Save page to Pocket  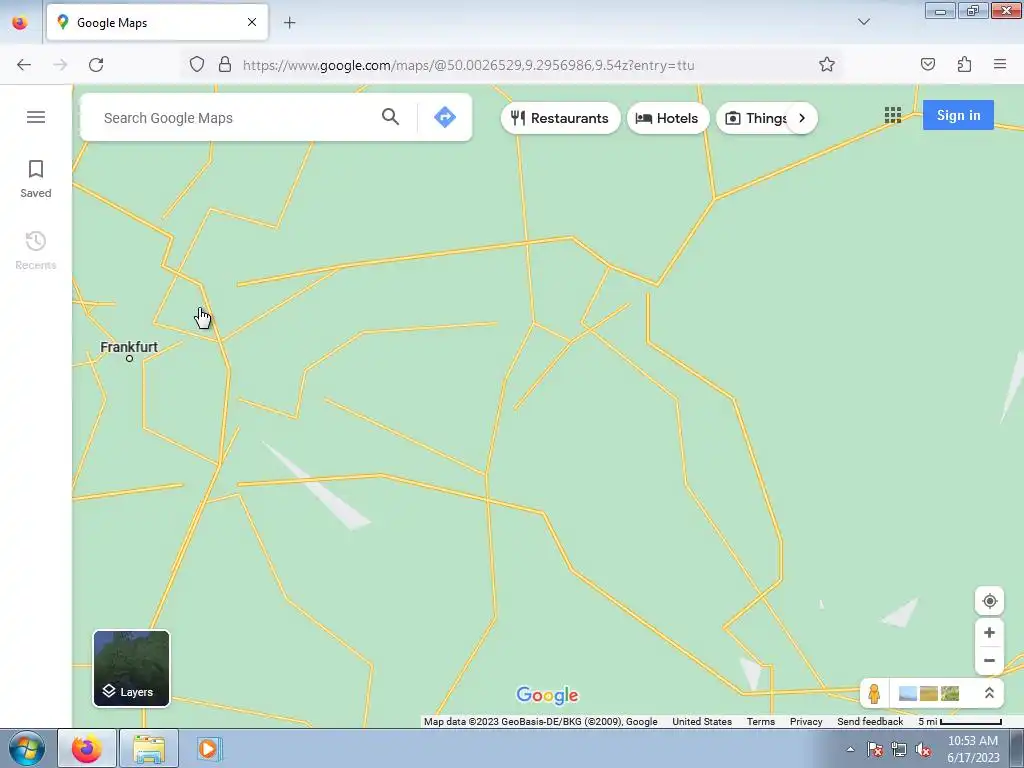click(927, 64)
